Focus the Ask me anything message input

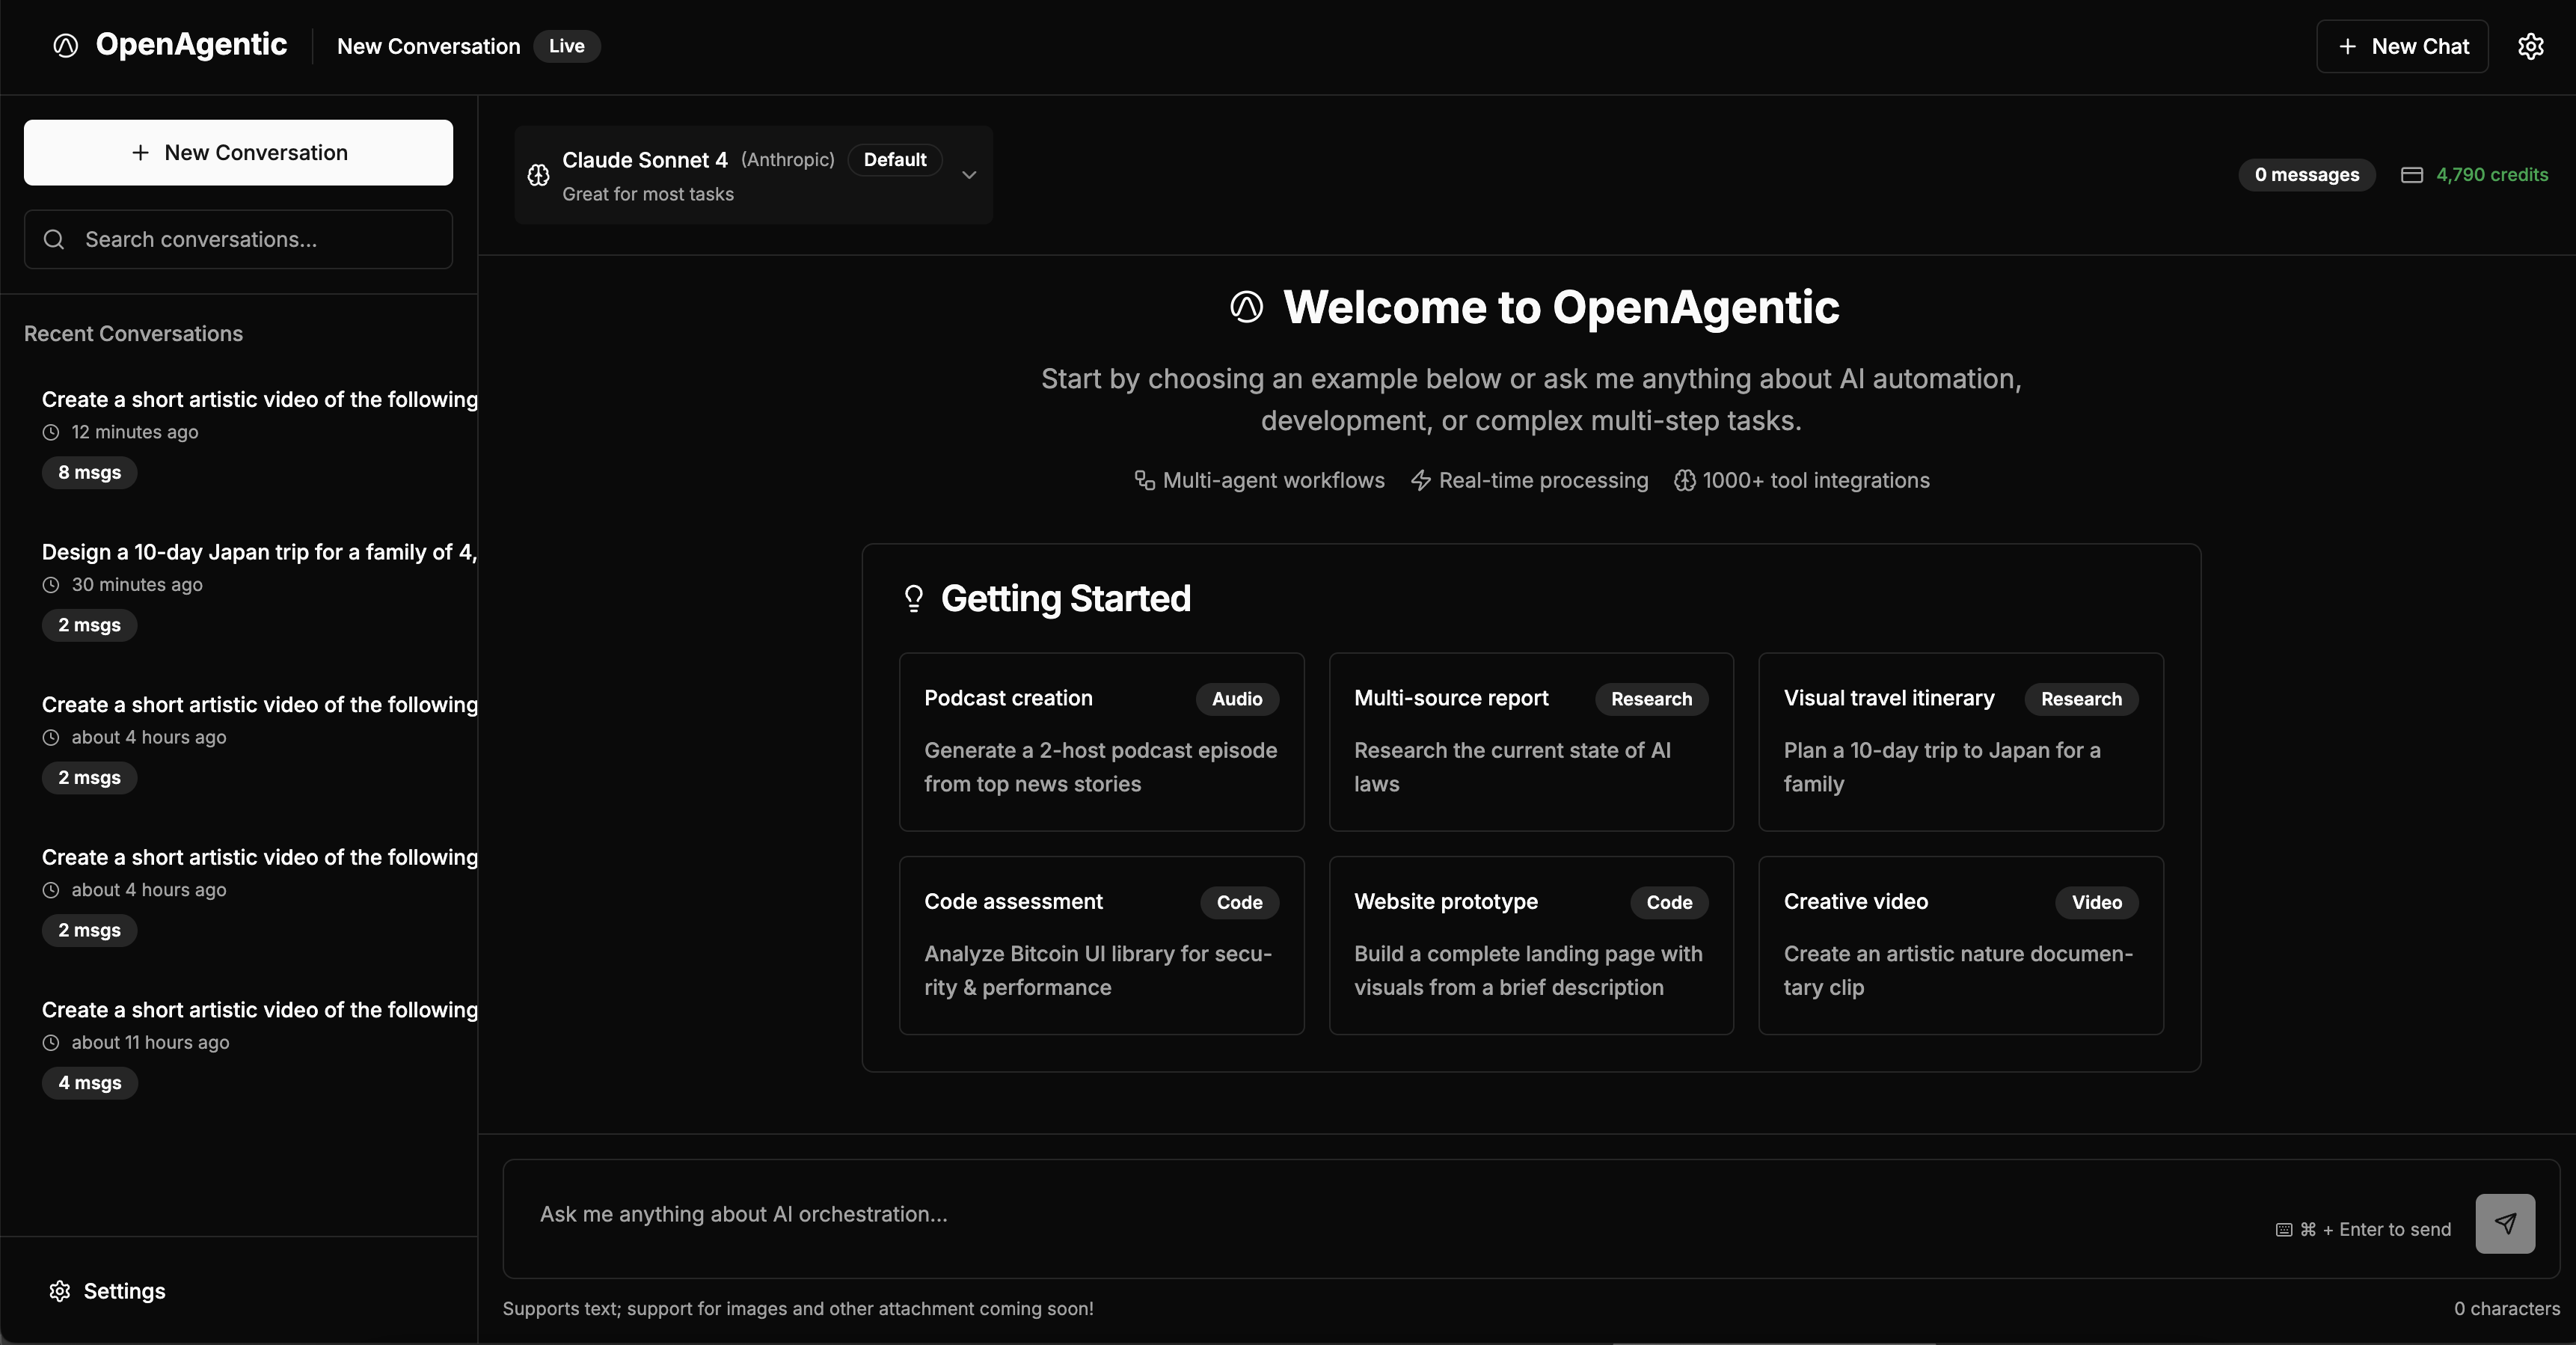(1380, 1214)
